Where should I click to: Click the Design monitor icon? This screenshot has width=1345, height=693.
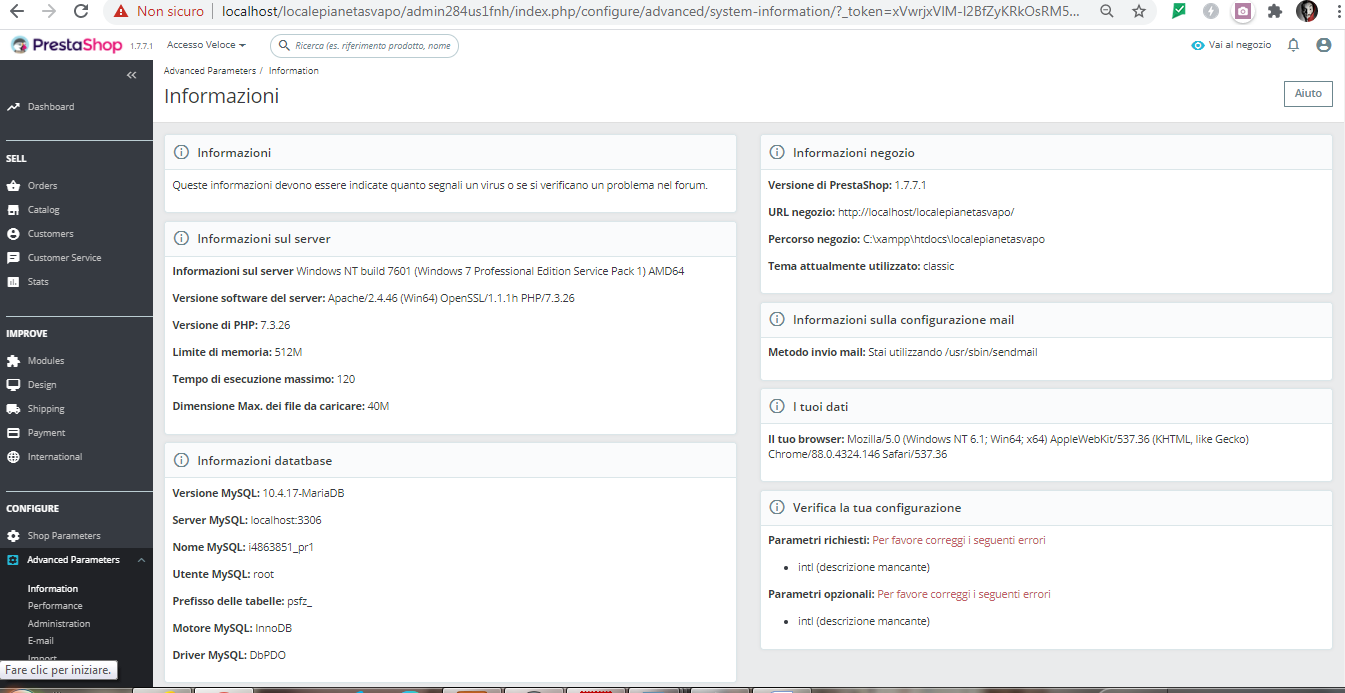(x=13, y=385)
